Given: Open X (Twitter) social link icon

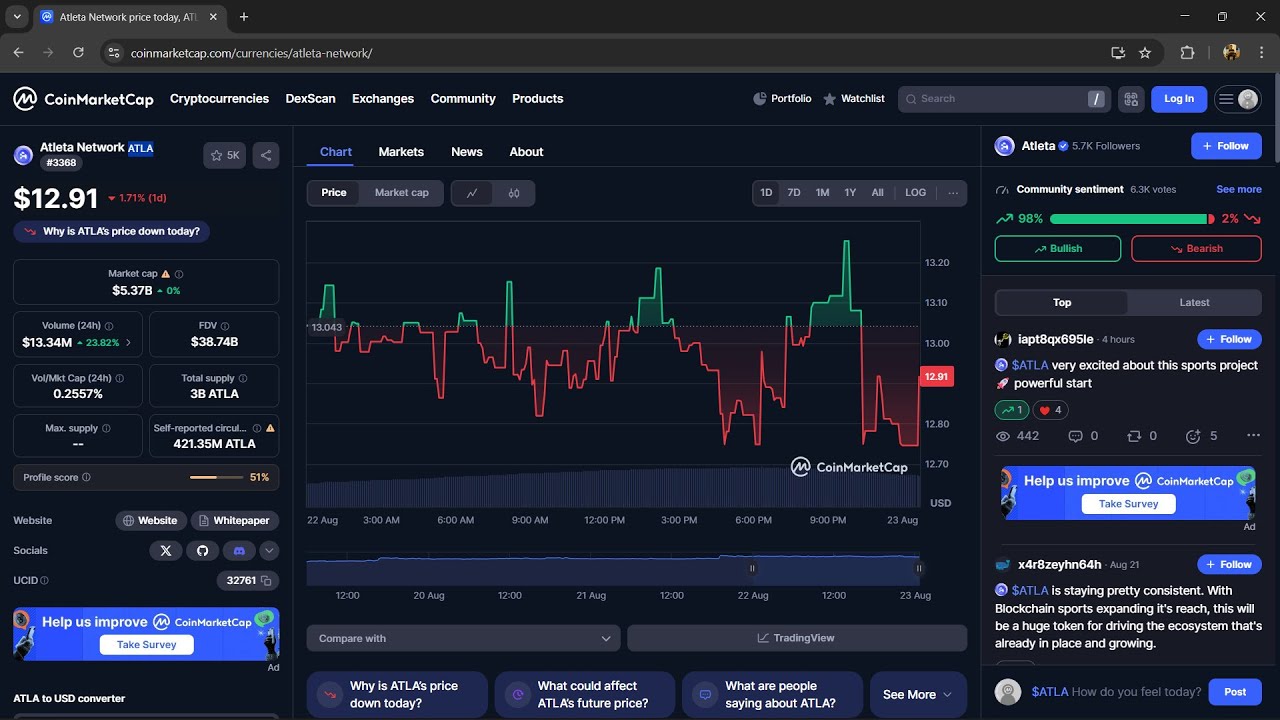Looking at the screenshot, I should point(166,551).
